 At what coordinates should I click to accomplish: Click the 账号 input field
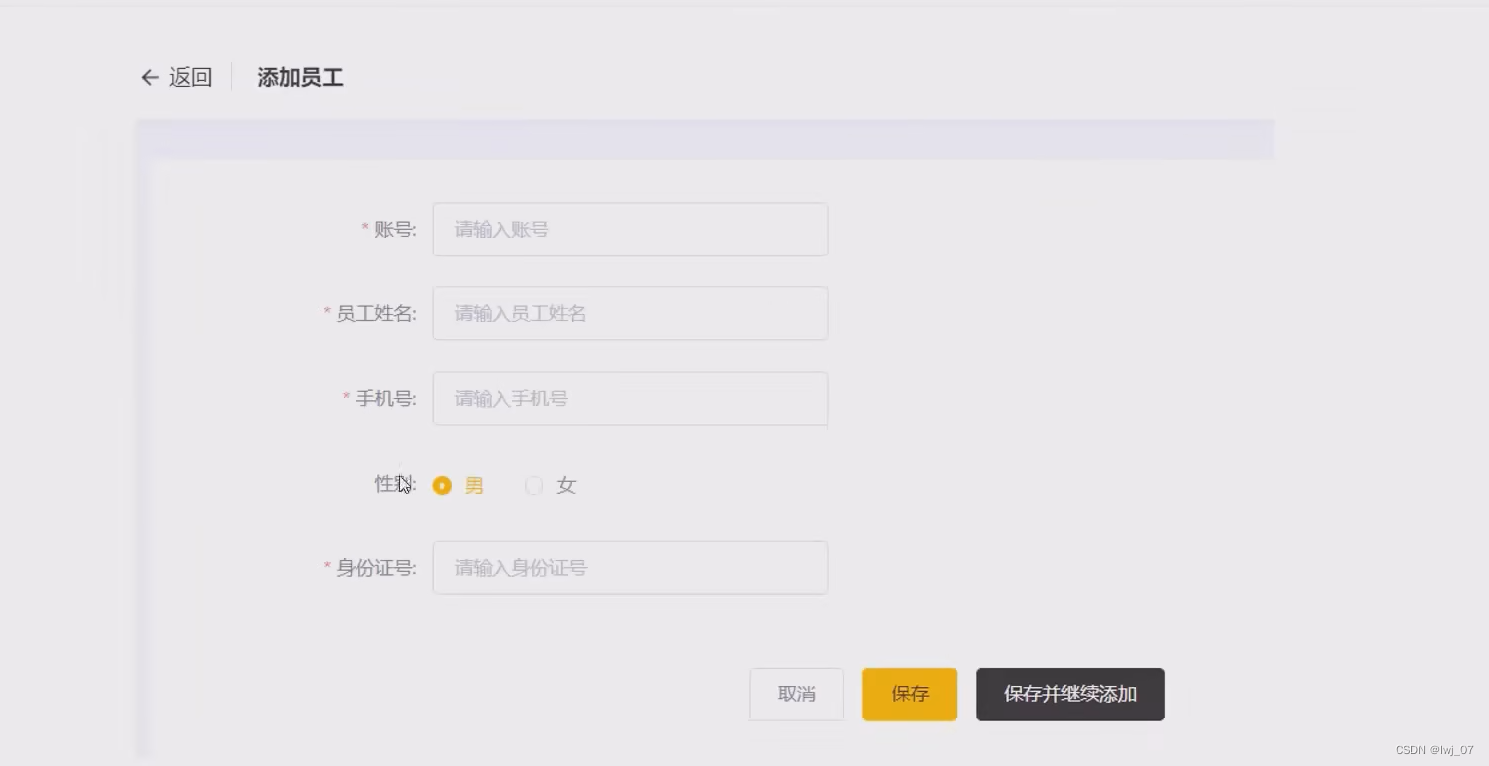(x=630, y=229)
